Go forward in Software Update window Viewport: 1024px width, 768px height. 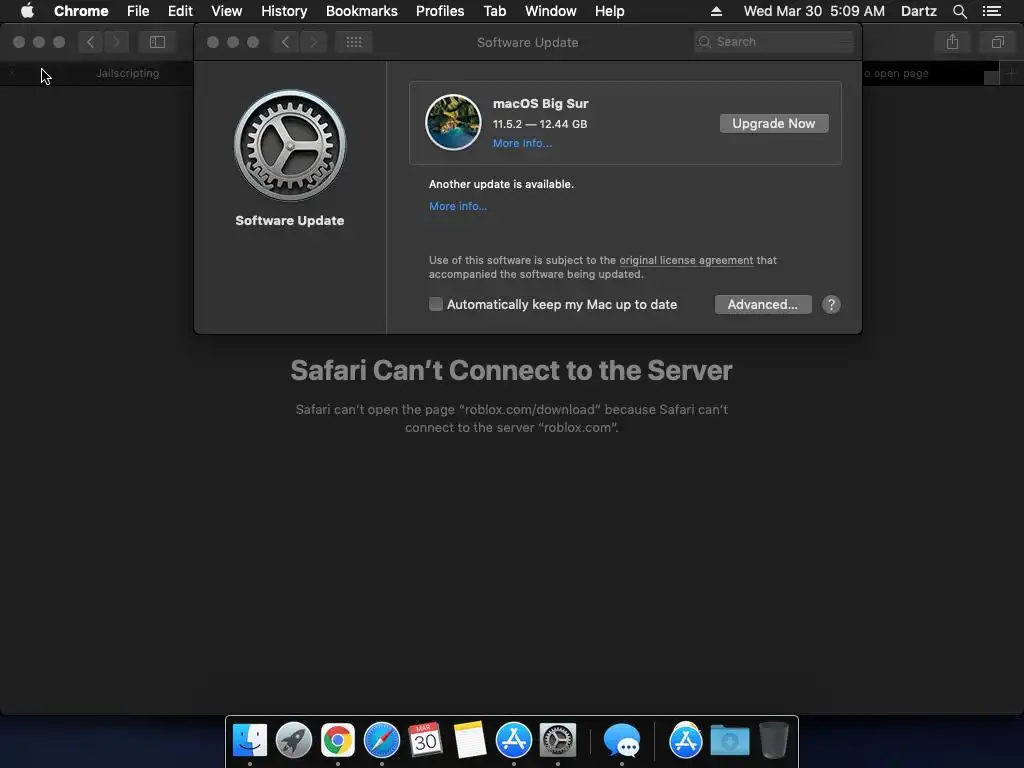click(313, 42)
